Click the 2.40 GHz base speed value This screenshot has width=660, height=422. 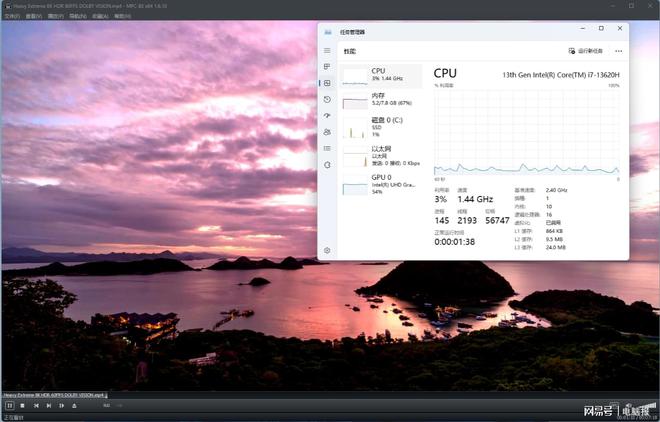[556, 190]
